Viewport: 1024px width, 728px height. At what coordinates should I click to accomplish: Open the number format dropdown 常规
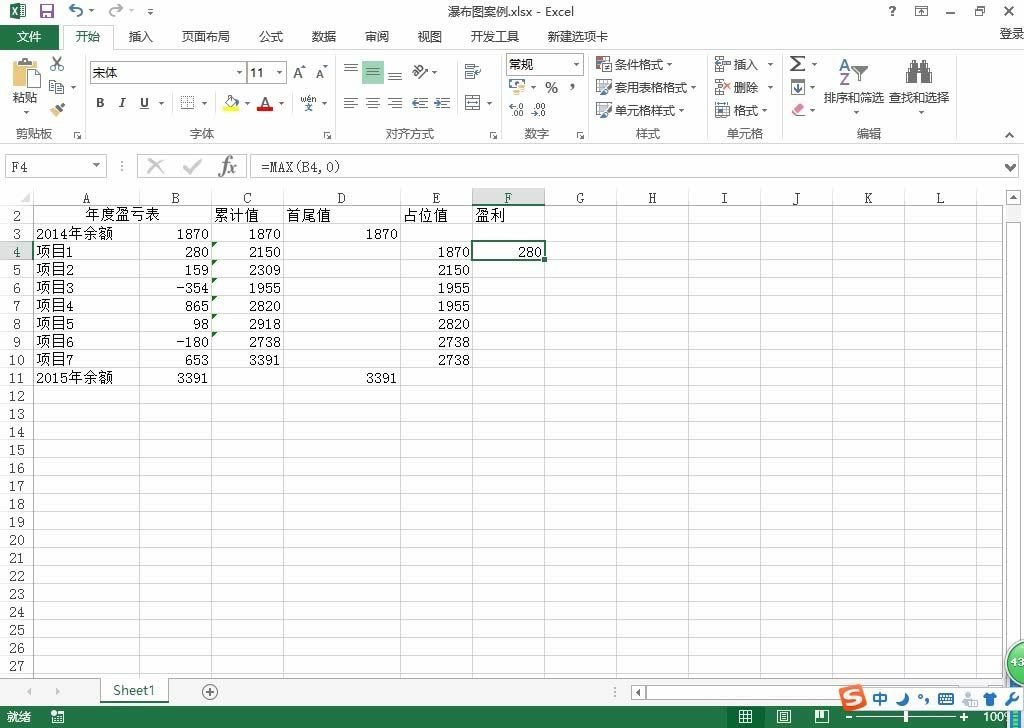click(577, 64)
